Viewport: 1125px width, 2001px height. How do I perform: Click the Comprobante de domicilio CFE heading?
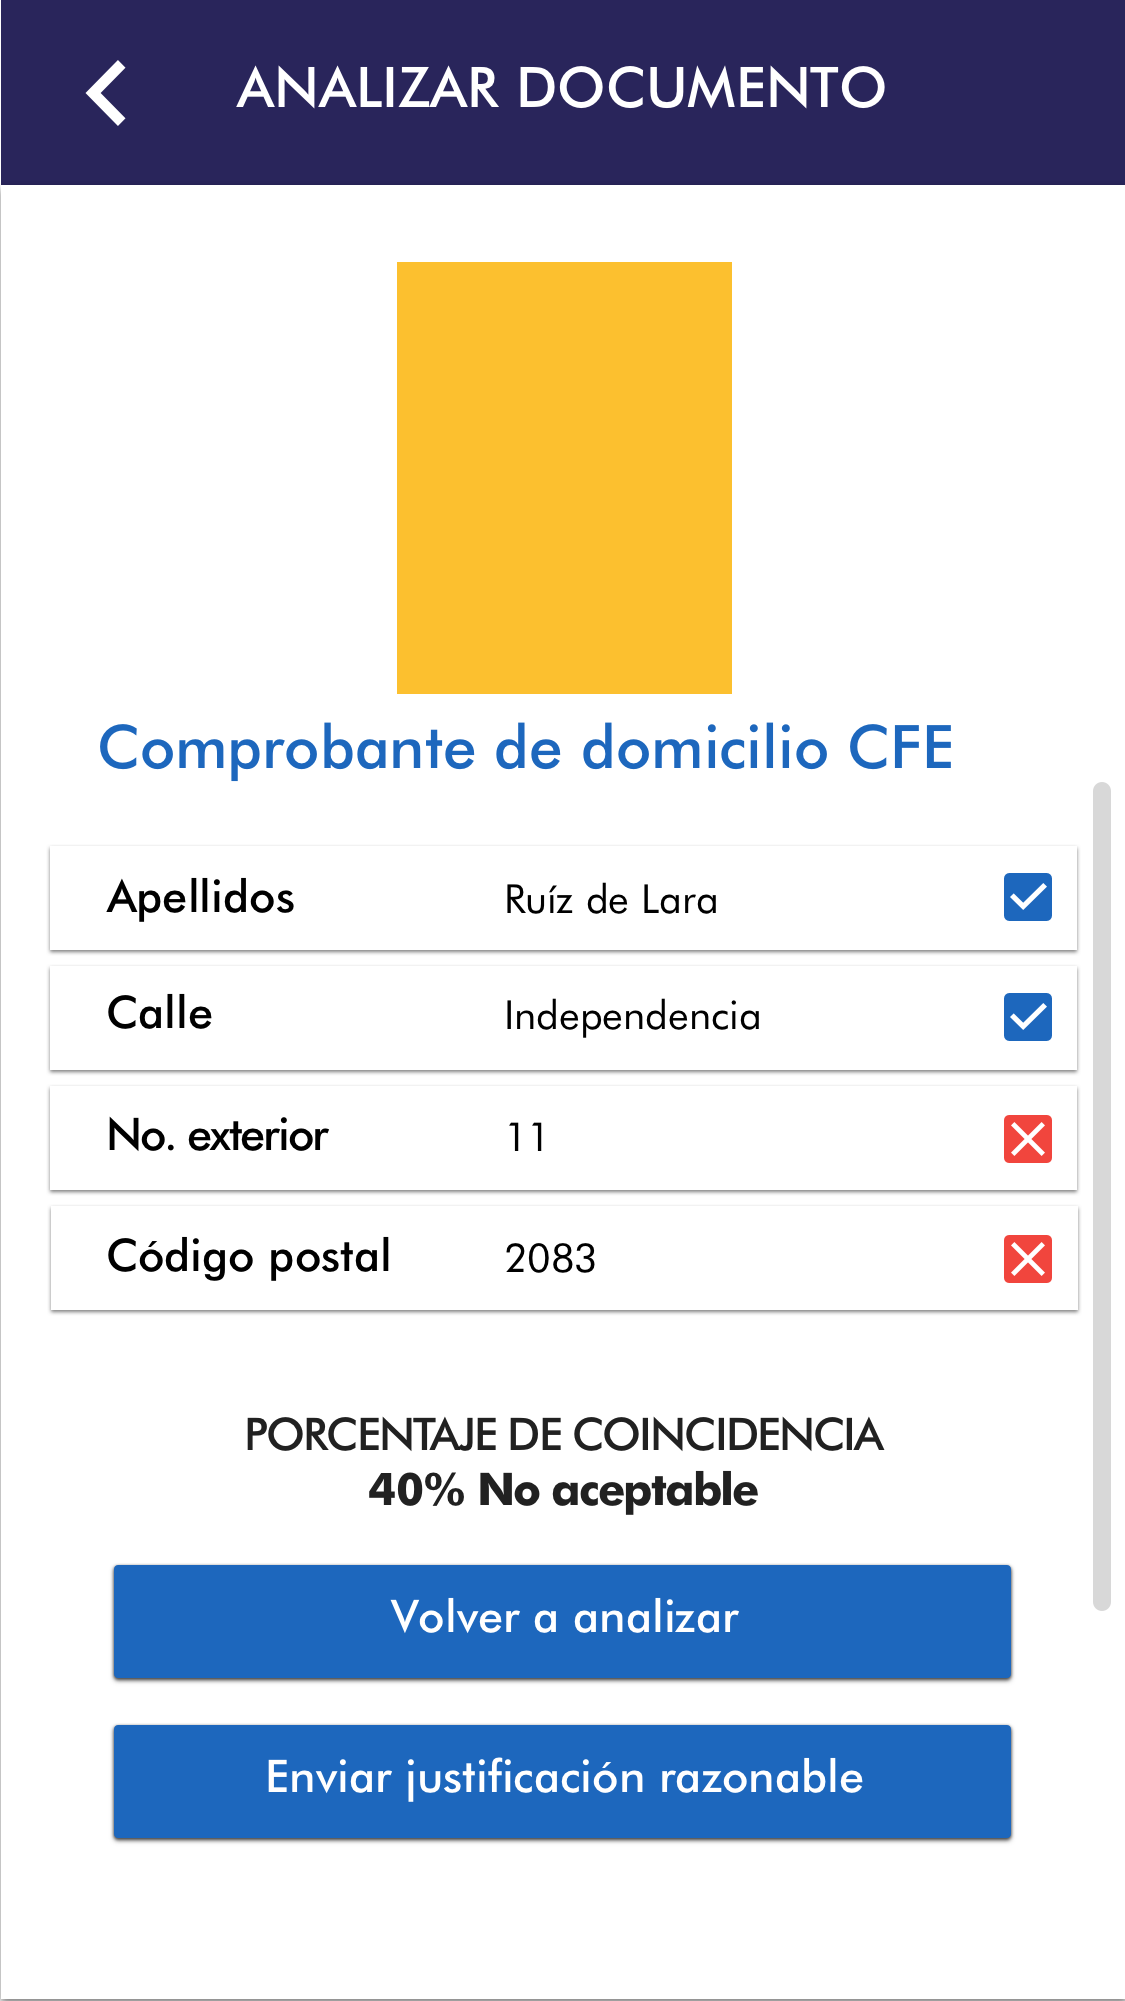pyautogui.click(x=526, y=748)
